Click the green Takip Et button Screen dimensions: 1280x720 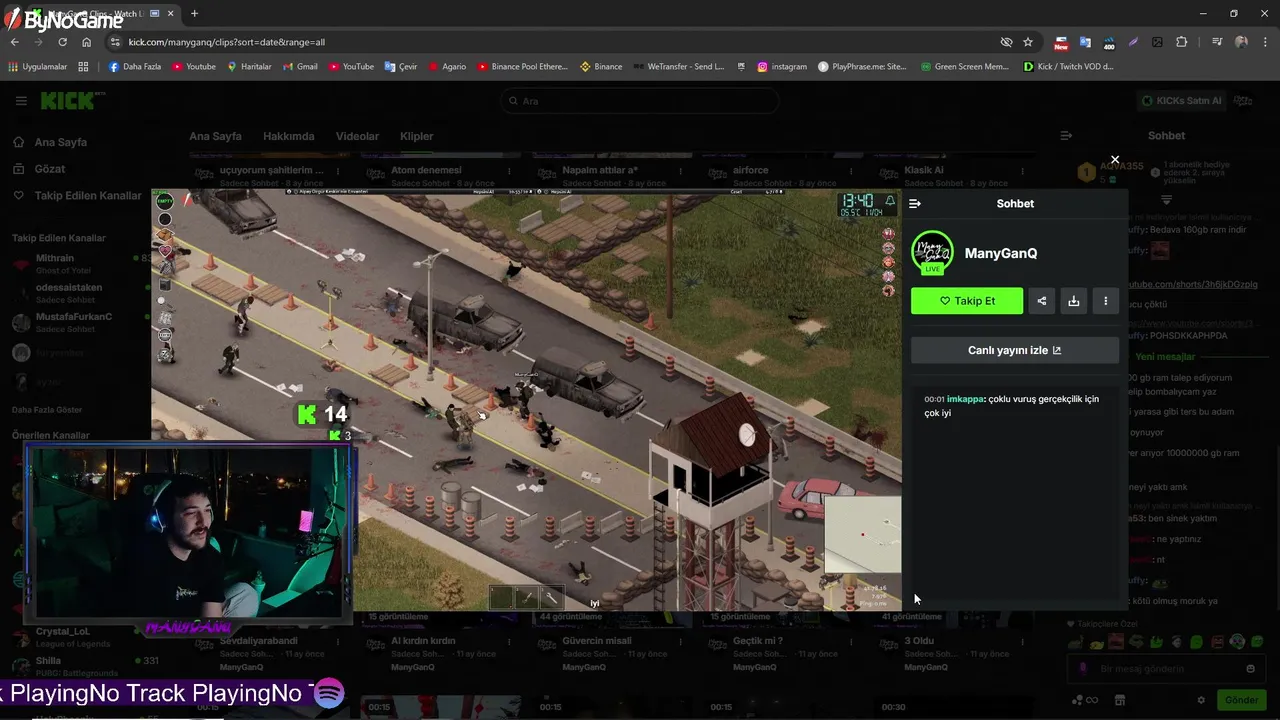(967, 301)
